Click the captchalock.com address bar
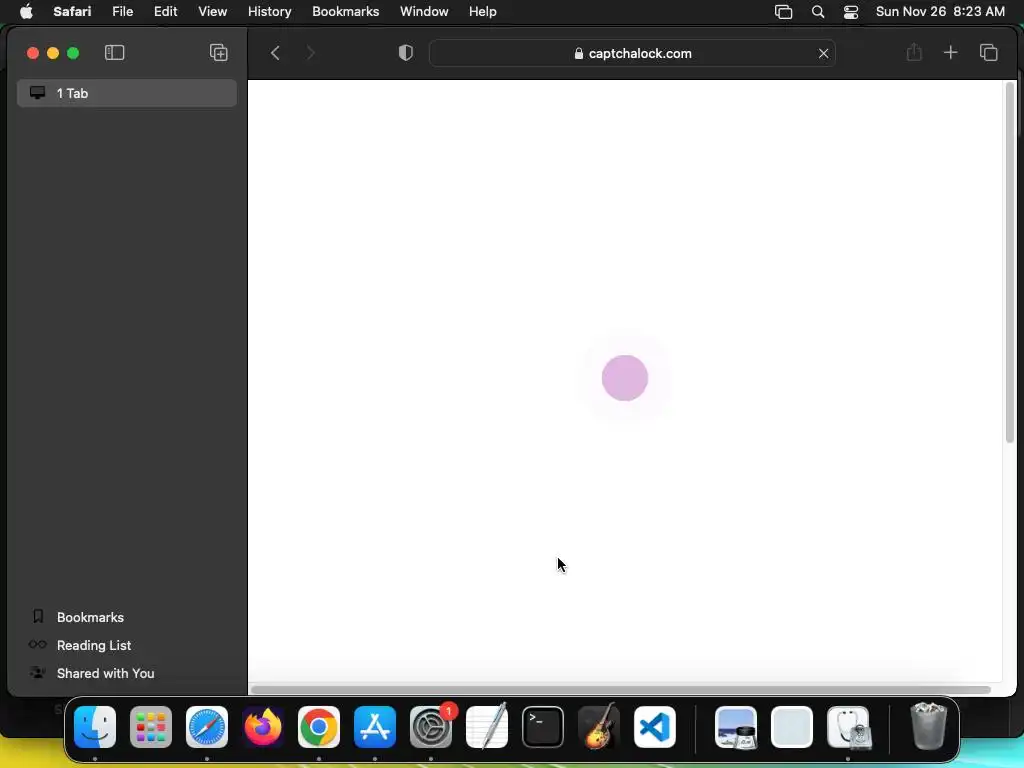Viewport: 1024px width, 768px height. (632, 54)
